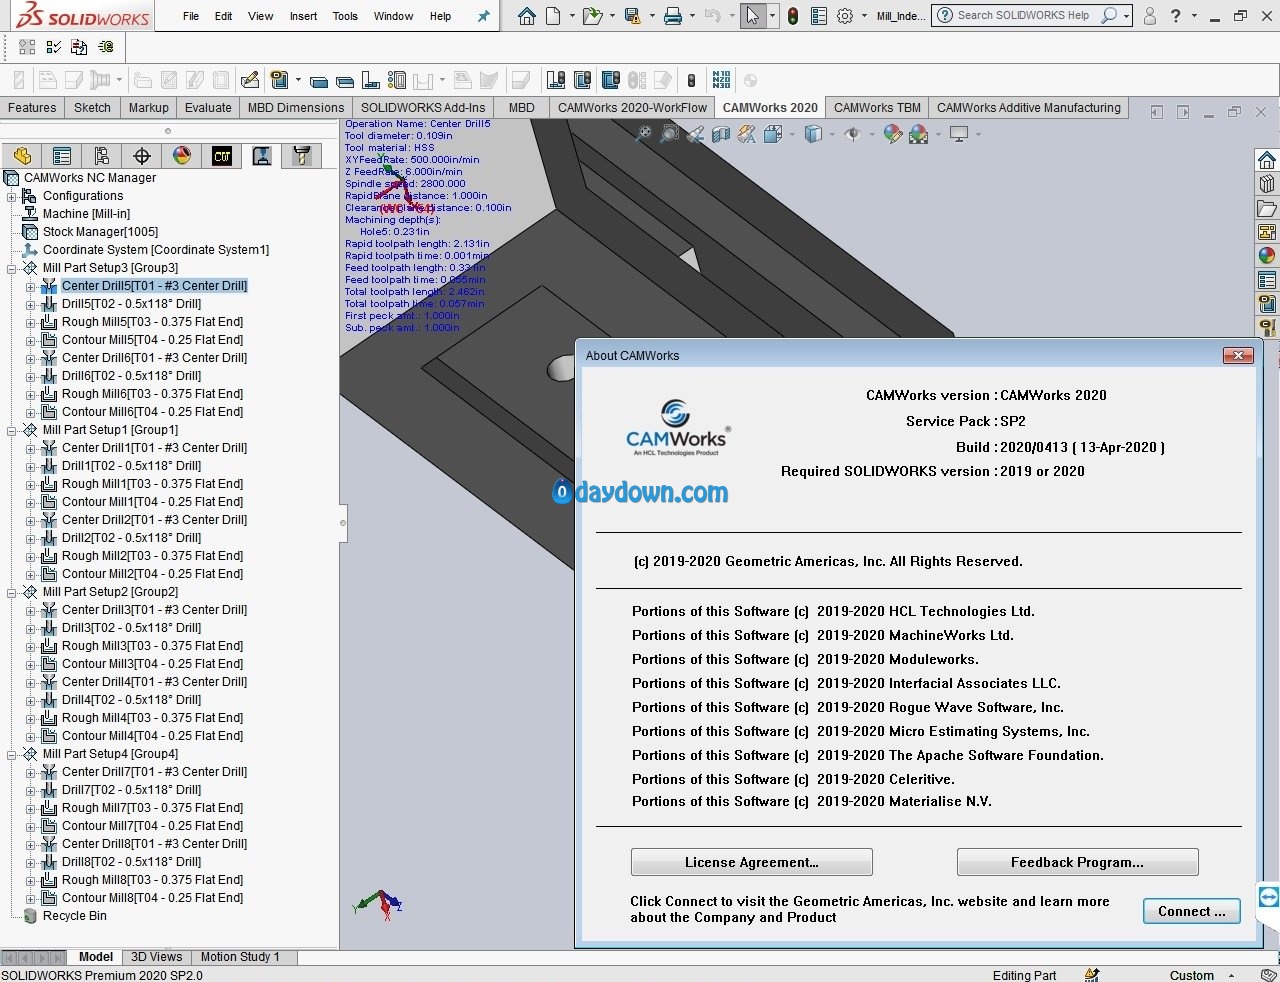Screen dimensions: 1280x982
Task: Open the ConfigurationManager tab icon
Action: (x=102, y=156)
